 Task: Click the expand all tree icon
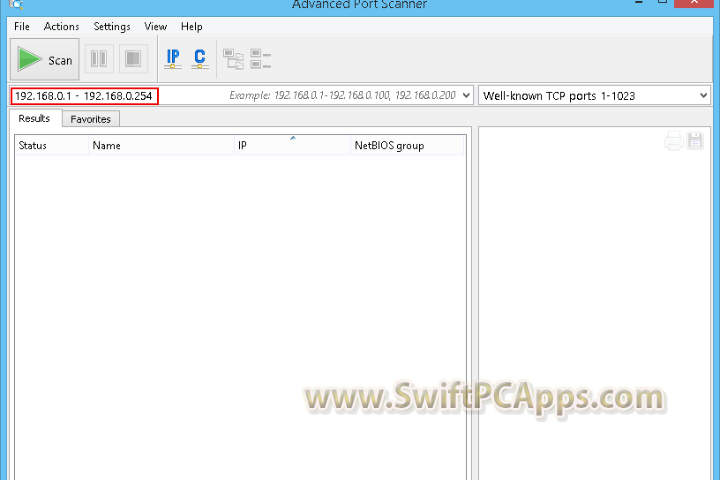[x=233, y=59]
